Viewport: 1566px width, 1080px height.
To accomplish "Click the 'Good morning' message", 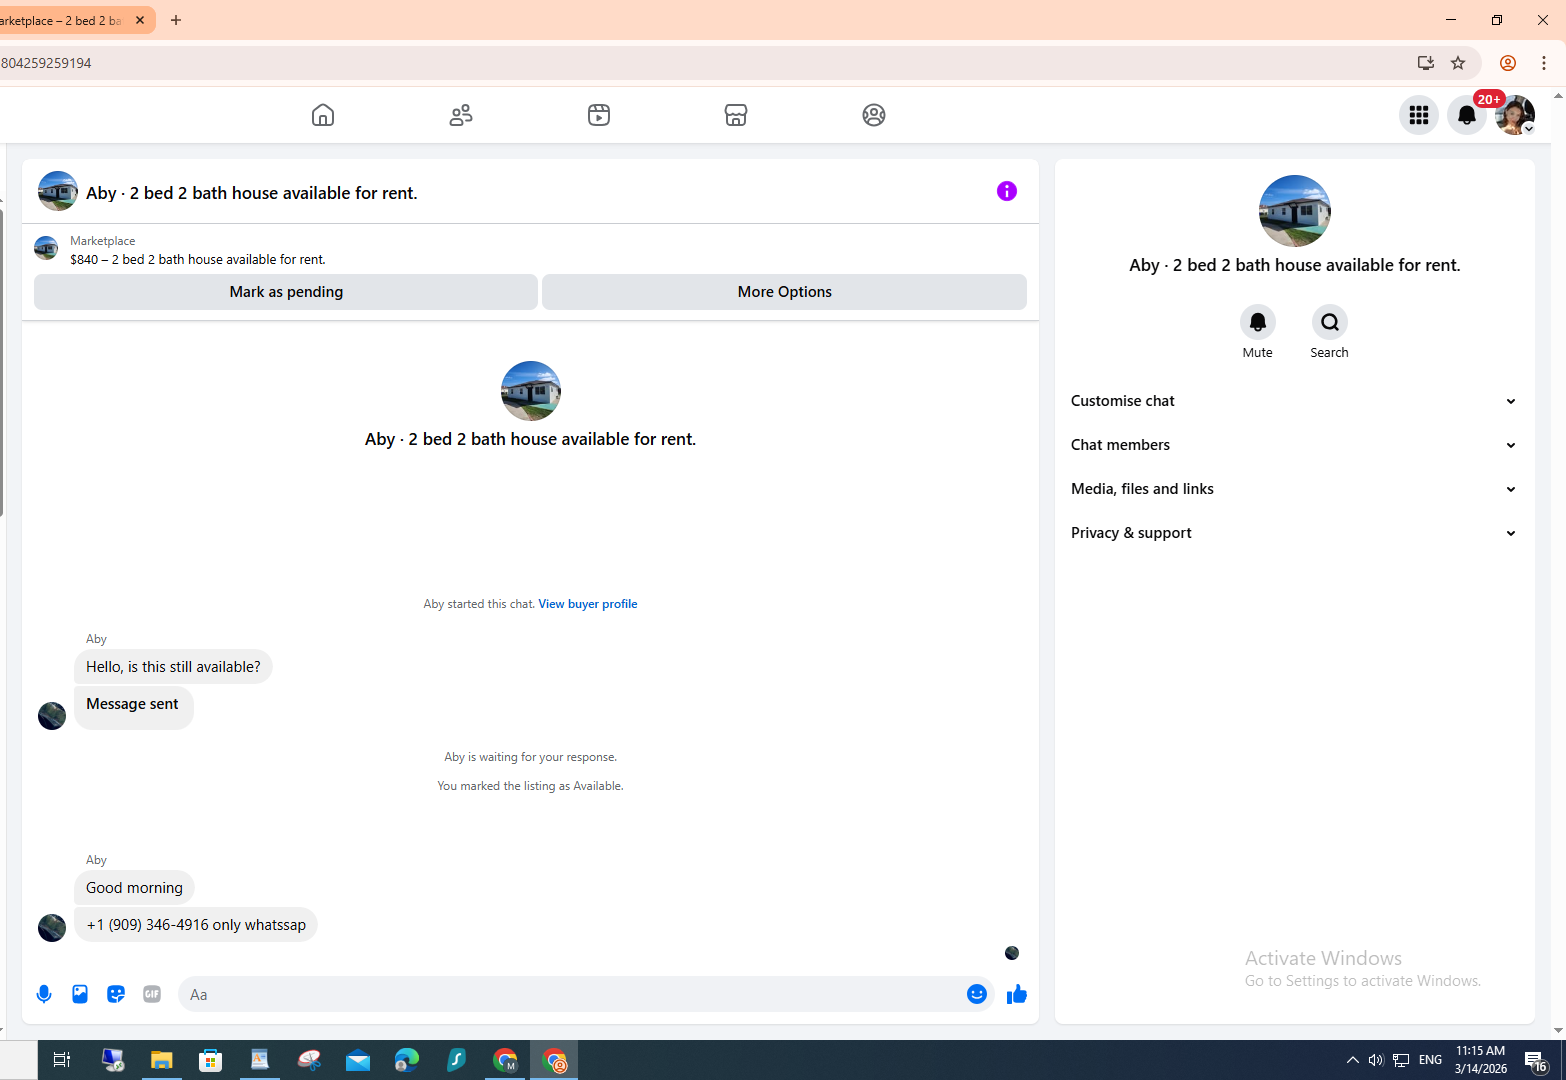I will click(134, 888).
